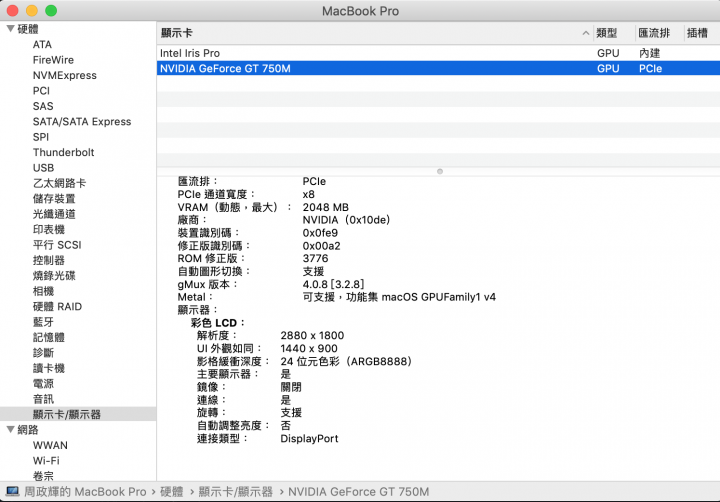The height and width of the screenshot is (502, 720).
Task: Click the 24 位元色彩 (ARGB8888) value
Action: [346, 361]
